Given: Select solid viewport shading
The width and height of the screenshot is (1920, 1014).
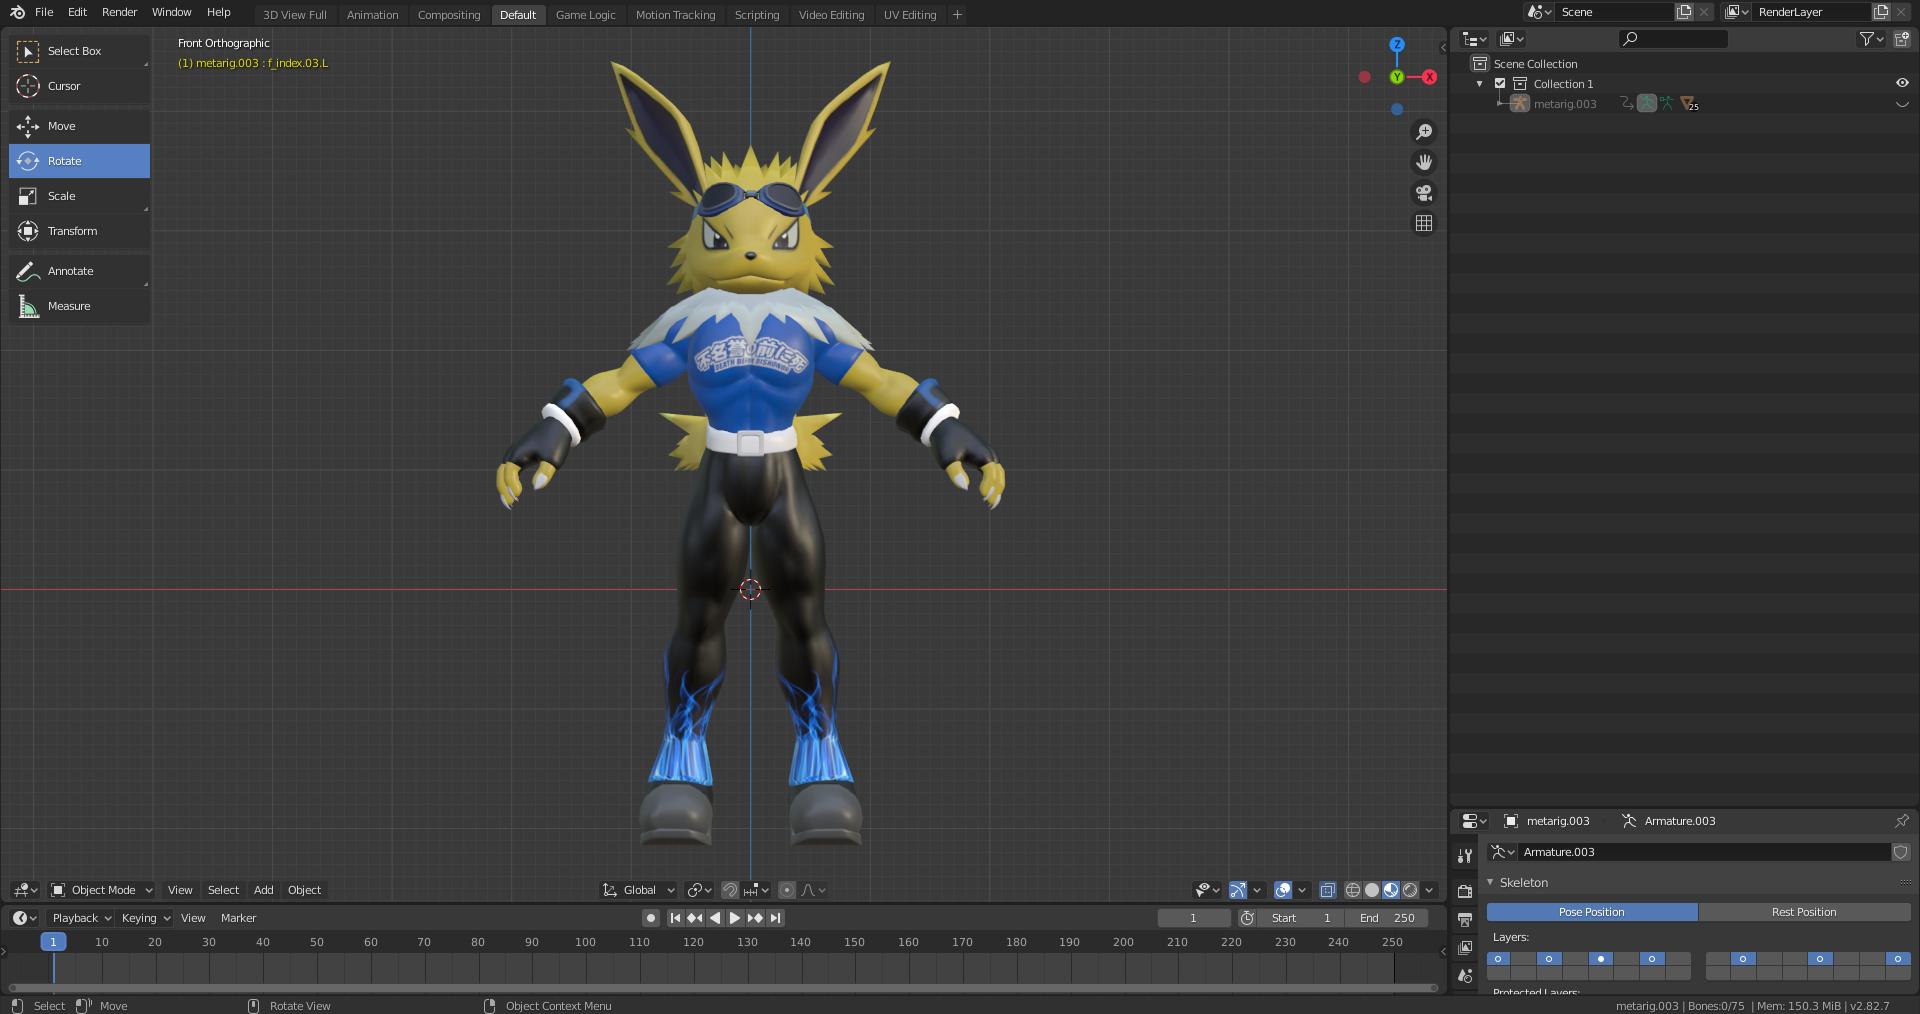Looking at the screenshot, I should point(1372,890).
